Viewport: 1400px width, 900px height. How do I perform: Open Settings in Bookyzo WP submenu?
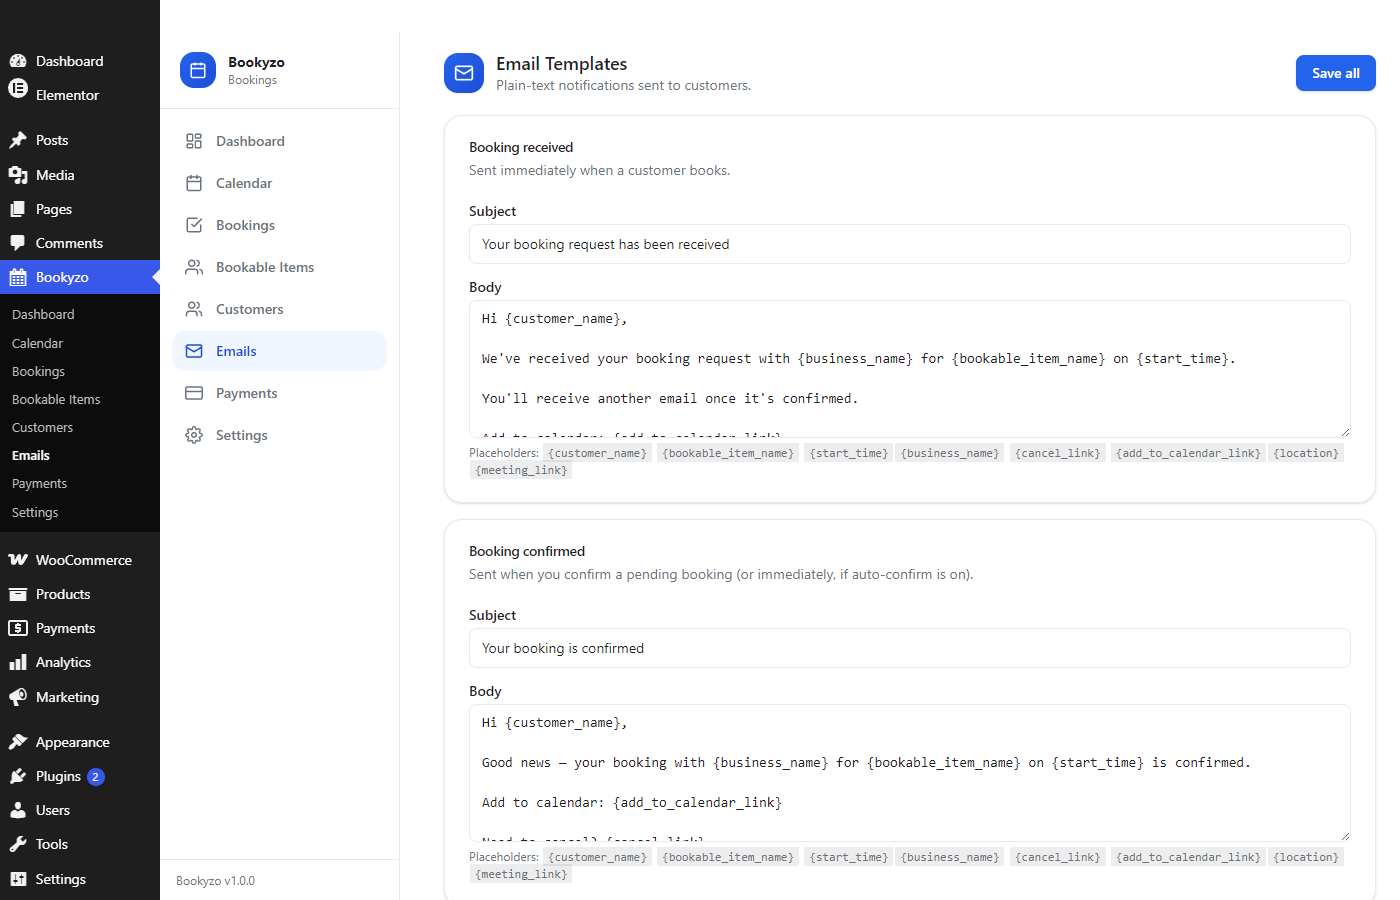pos(35,512)
